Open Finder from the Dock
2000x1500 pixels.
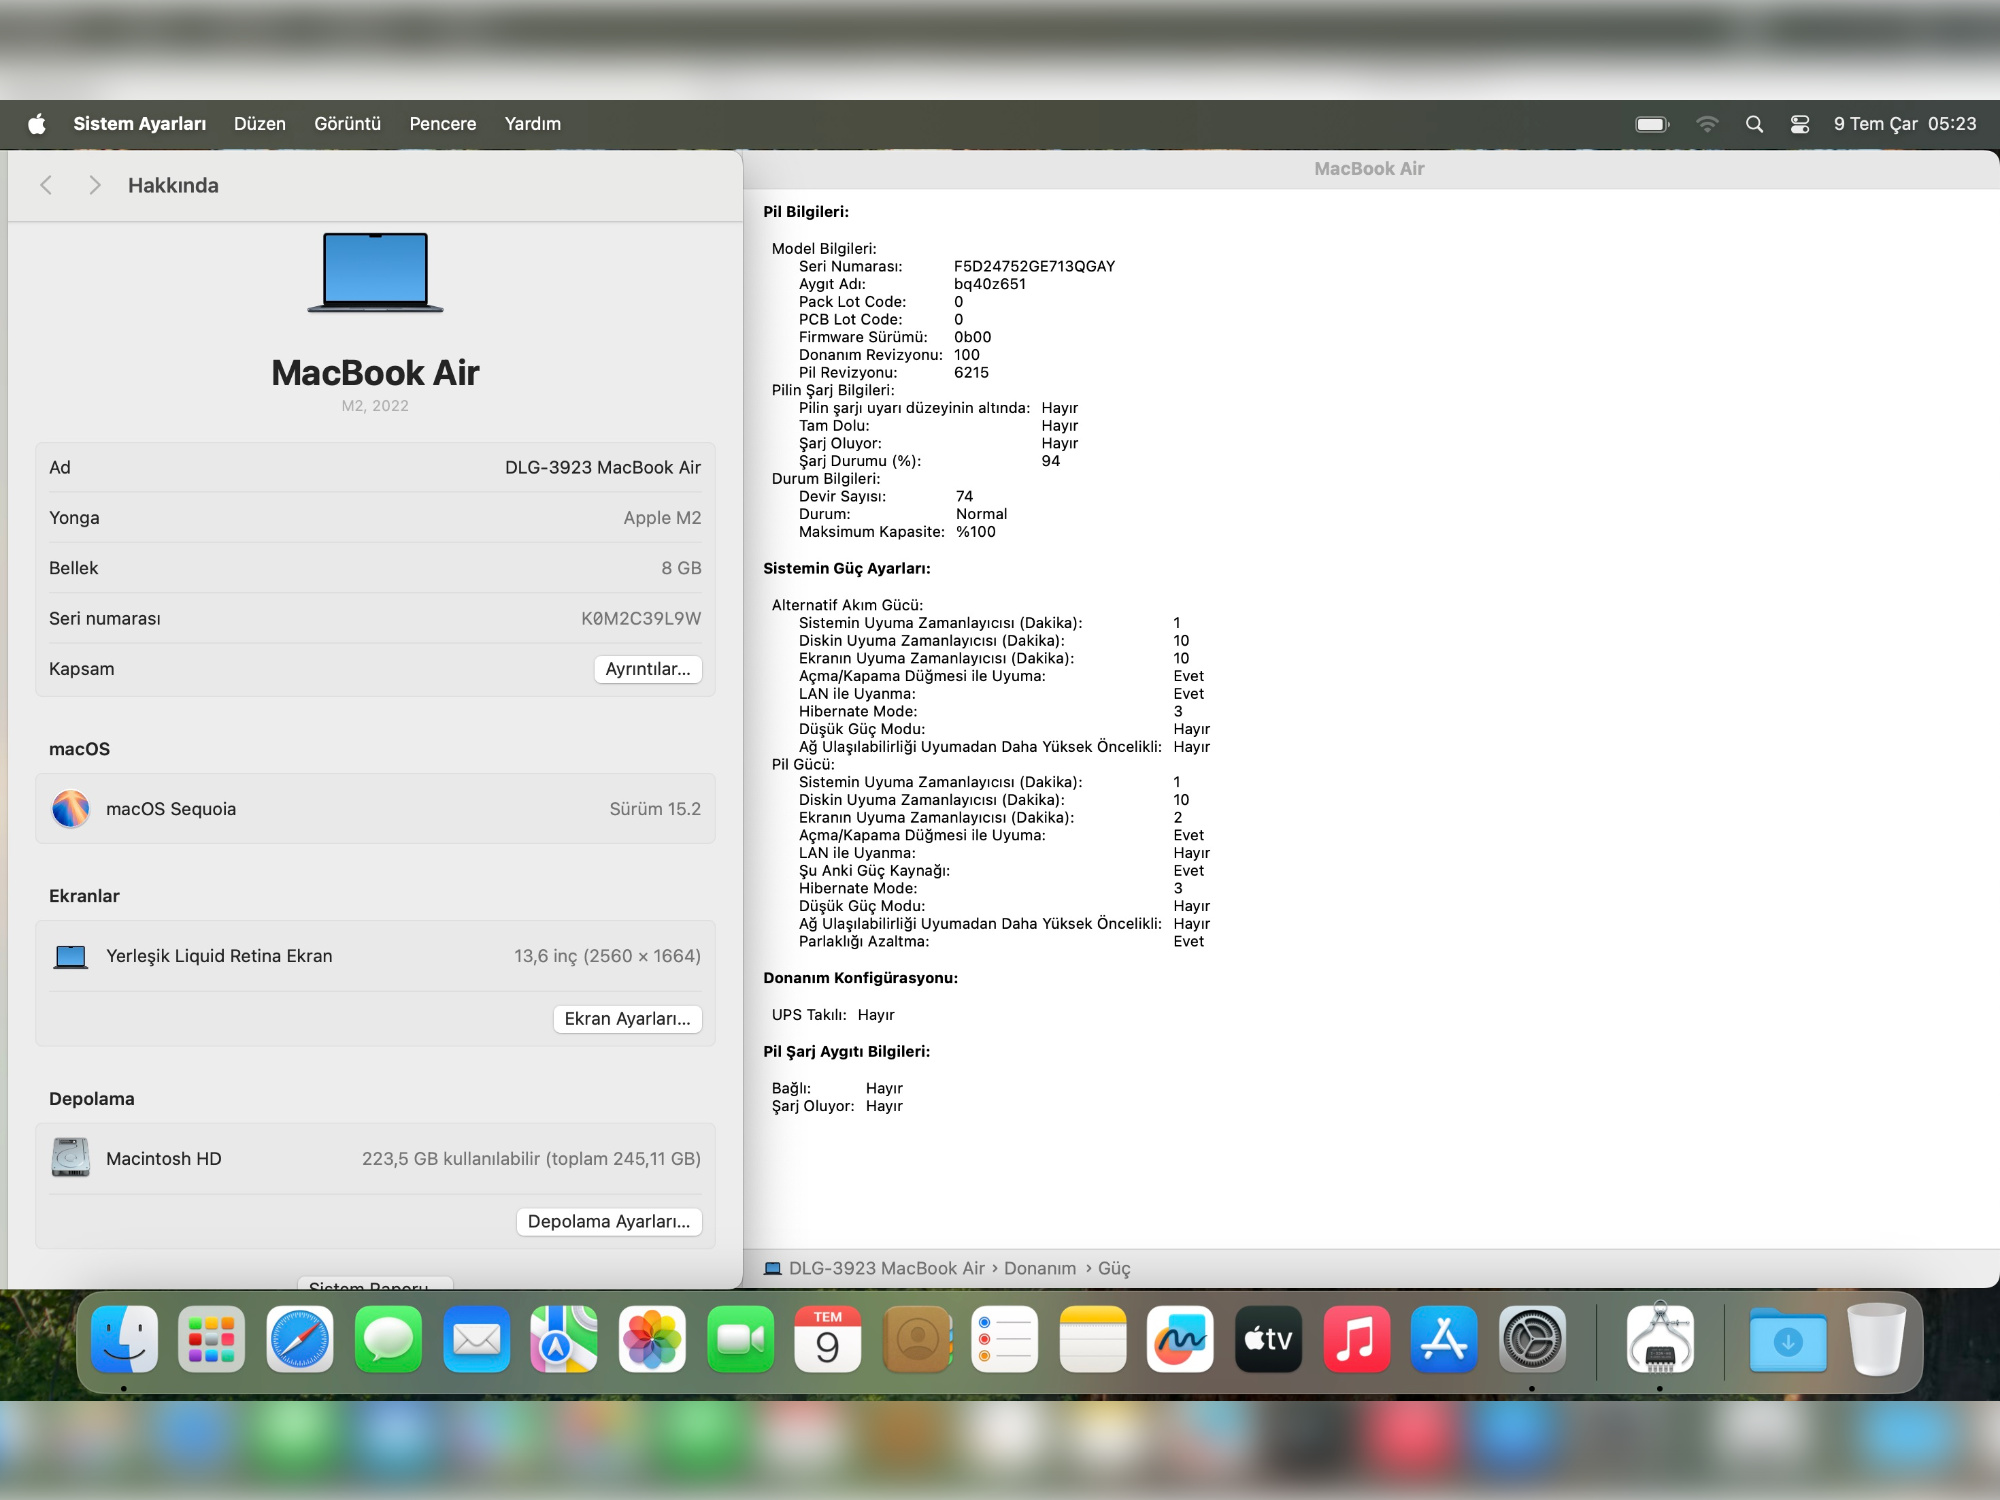(124, 1339)
